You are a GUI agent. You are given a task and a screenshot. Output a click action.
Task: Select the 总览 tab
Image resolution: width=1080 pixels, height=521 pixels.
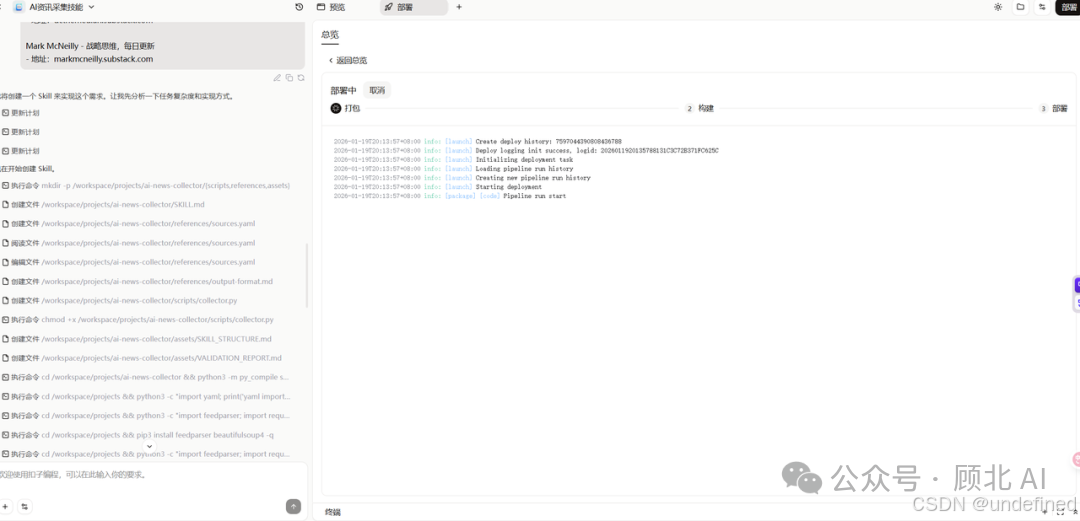click(x=330, y=34)
